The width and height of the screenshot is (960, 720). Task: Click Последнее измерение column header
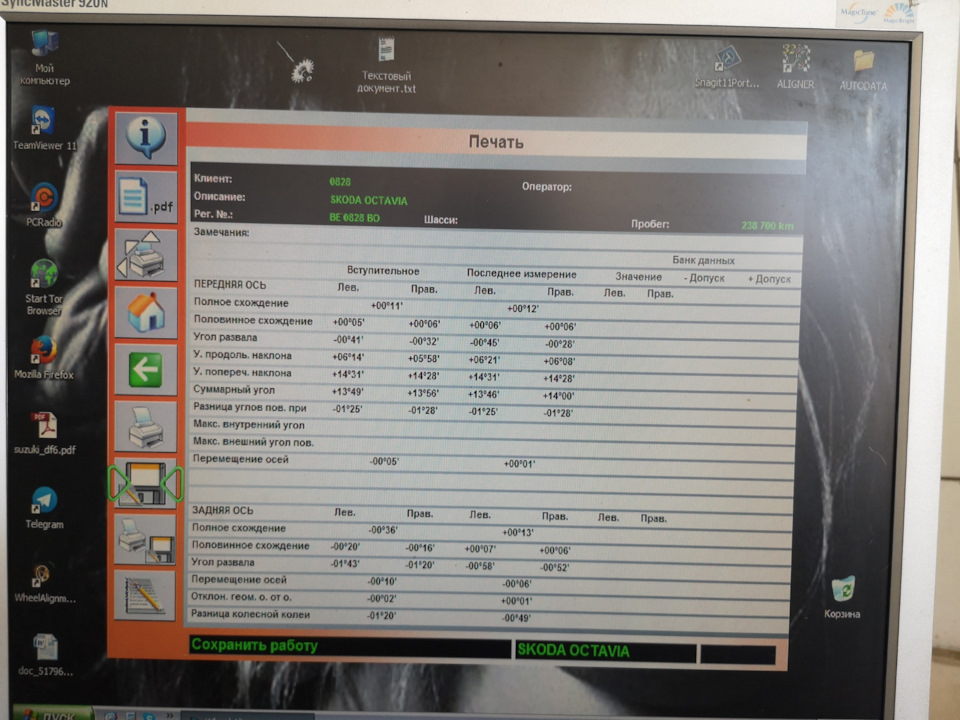522,274
